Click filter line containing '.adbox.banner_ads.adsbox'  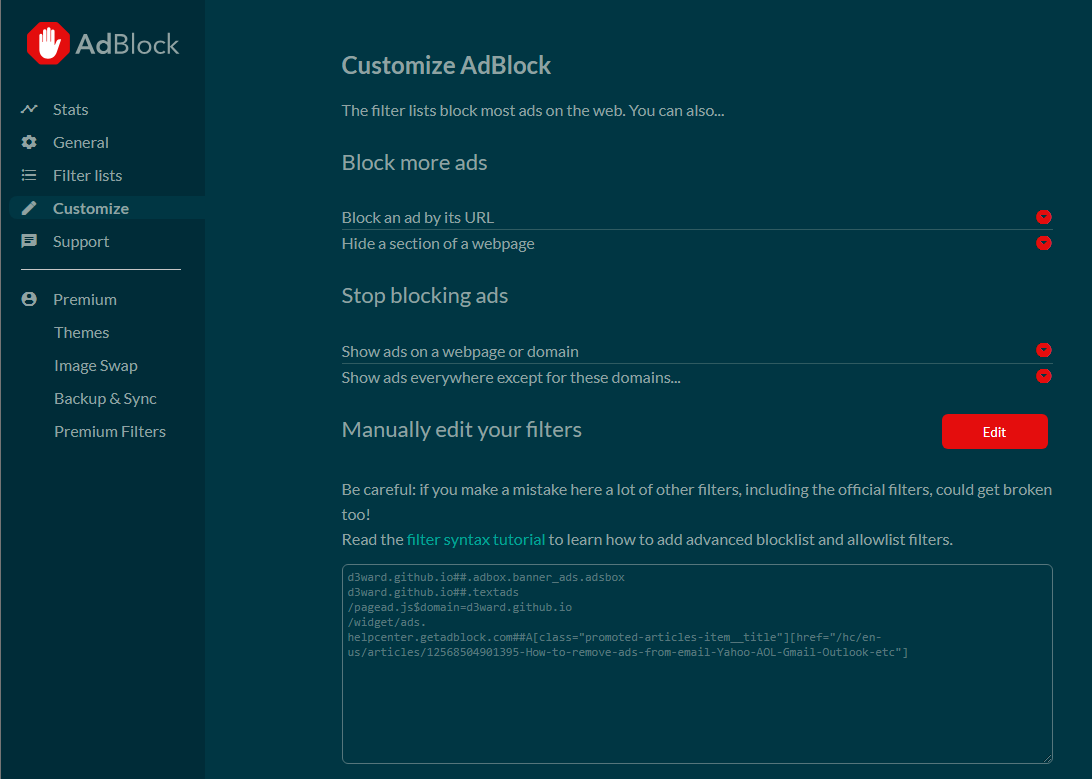tap(486, 577)
